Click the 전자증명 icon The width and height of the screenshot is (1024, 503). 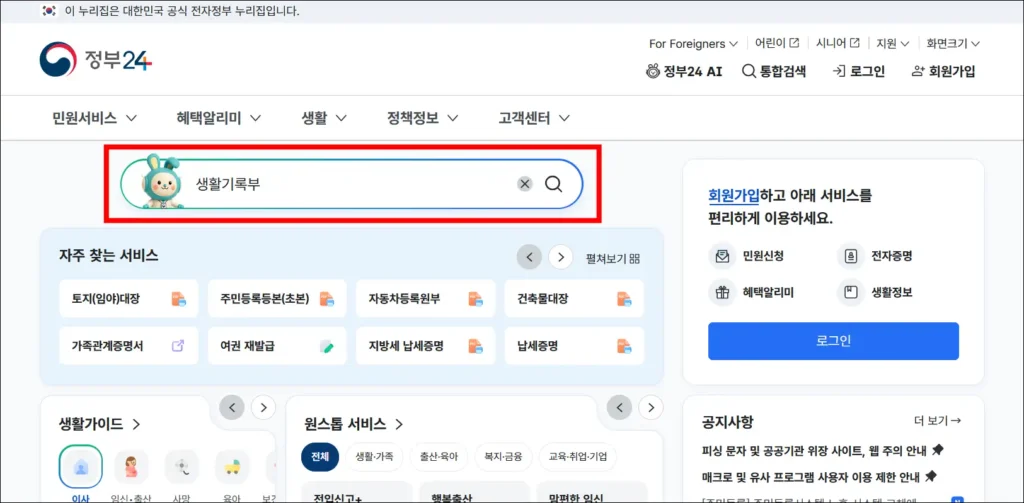point(850,256)
